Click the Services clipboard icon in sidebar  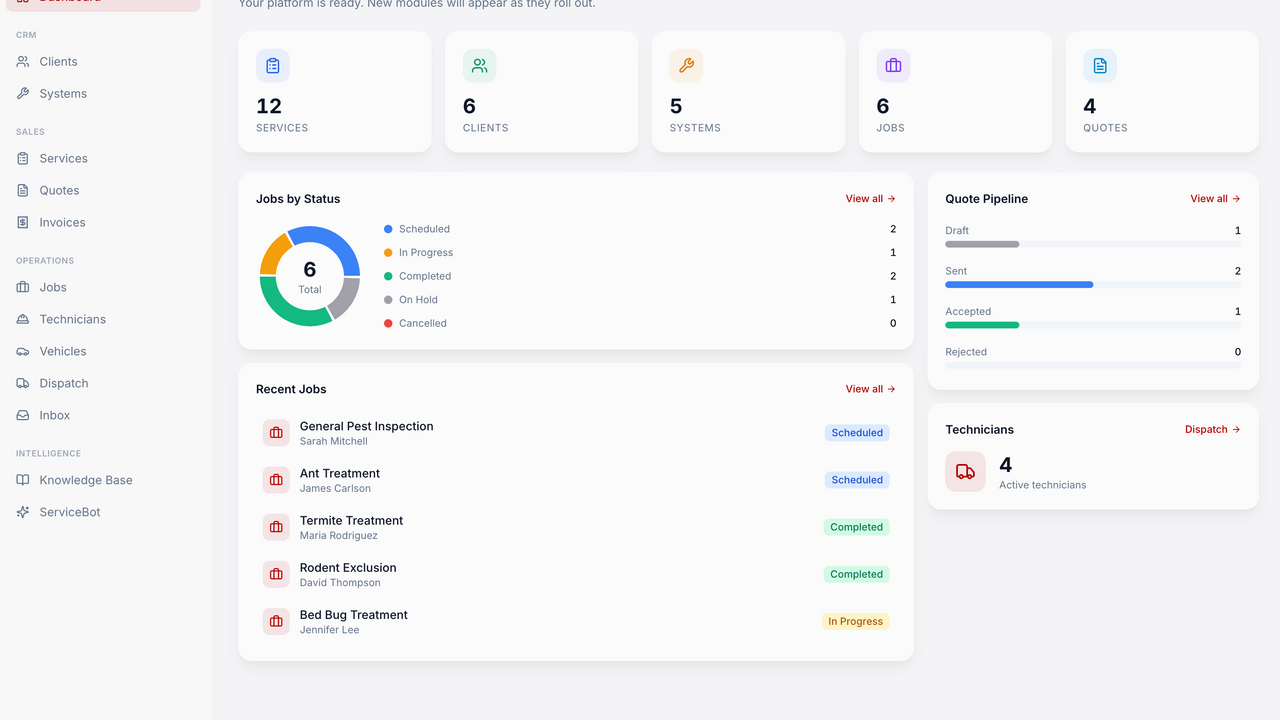23,159
